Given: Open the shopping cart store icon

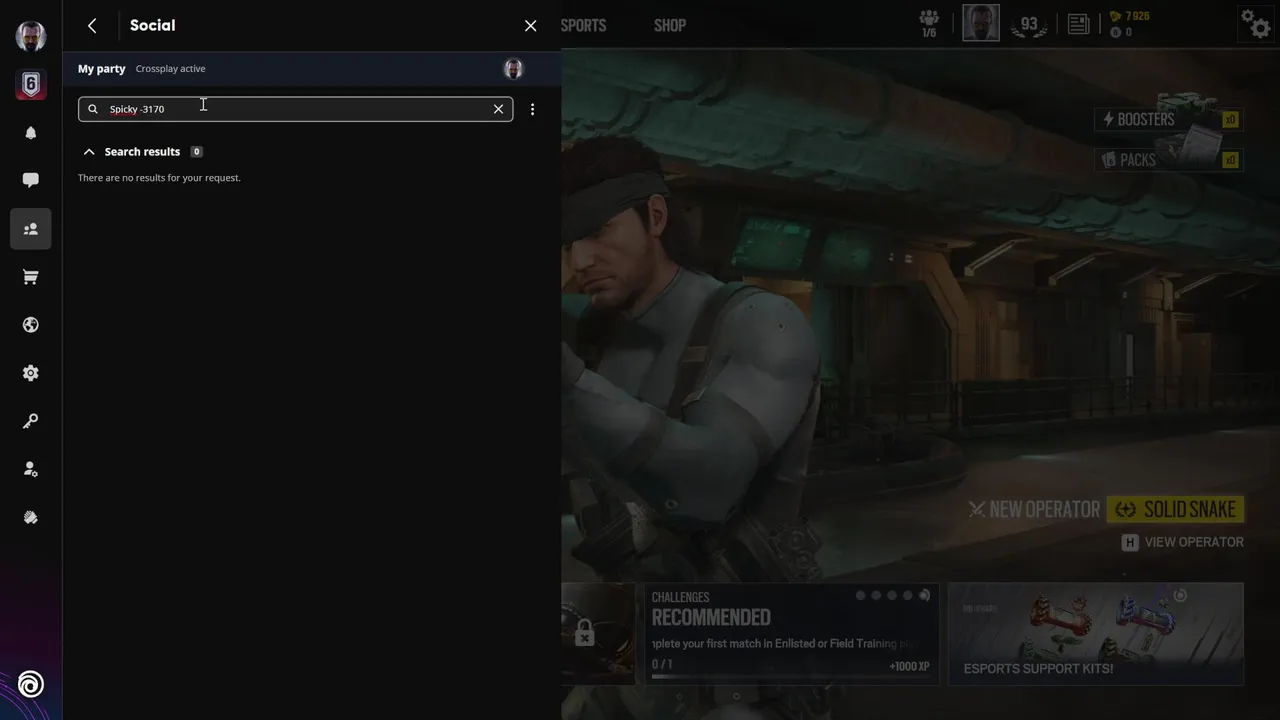Looking at the screenshot, I should tap(31, 277).
